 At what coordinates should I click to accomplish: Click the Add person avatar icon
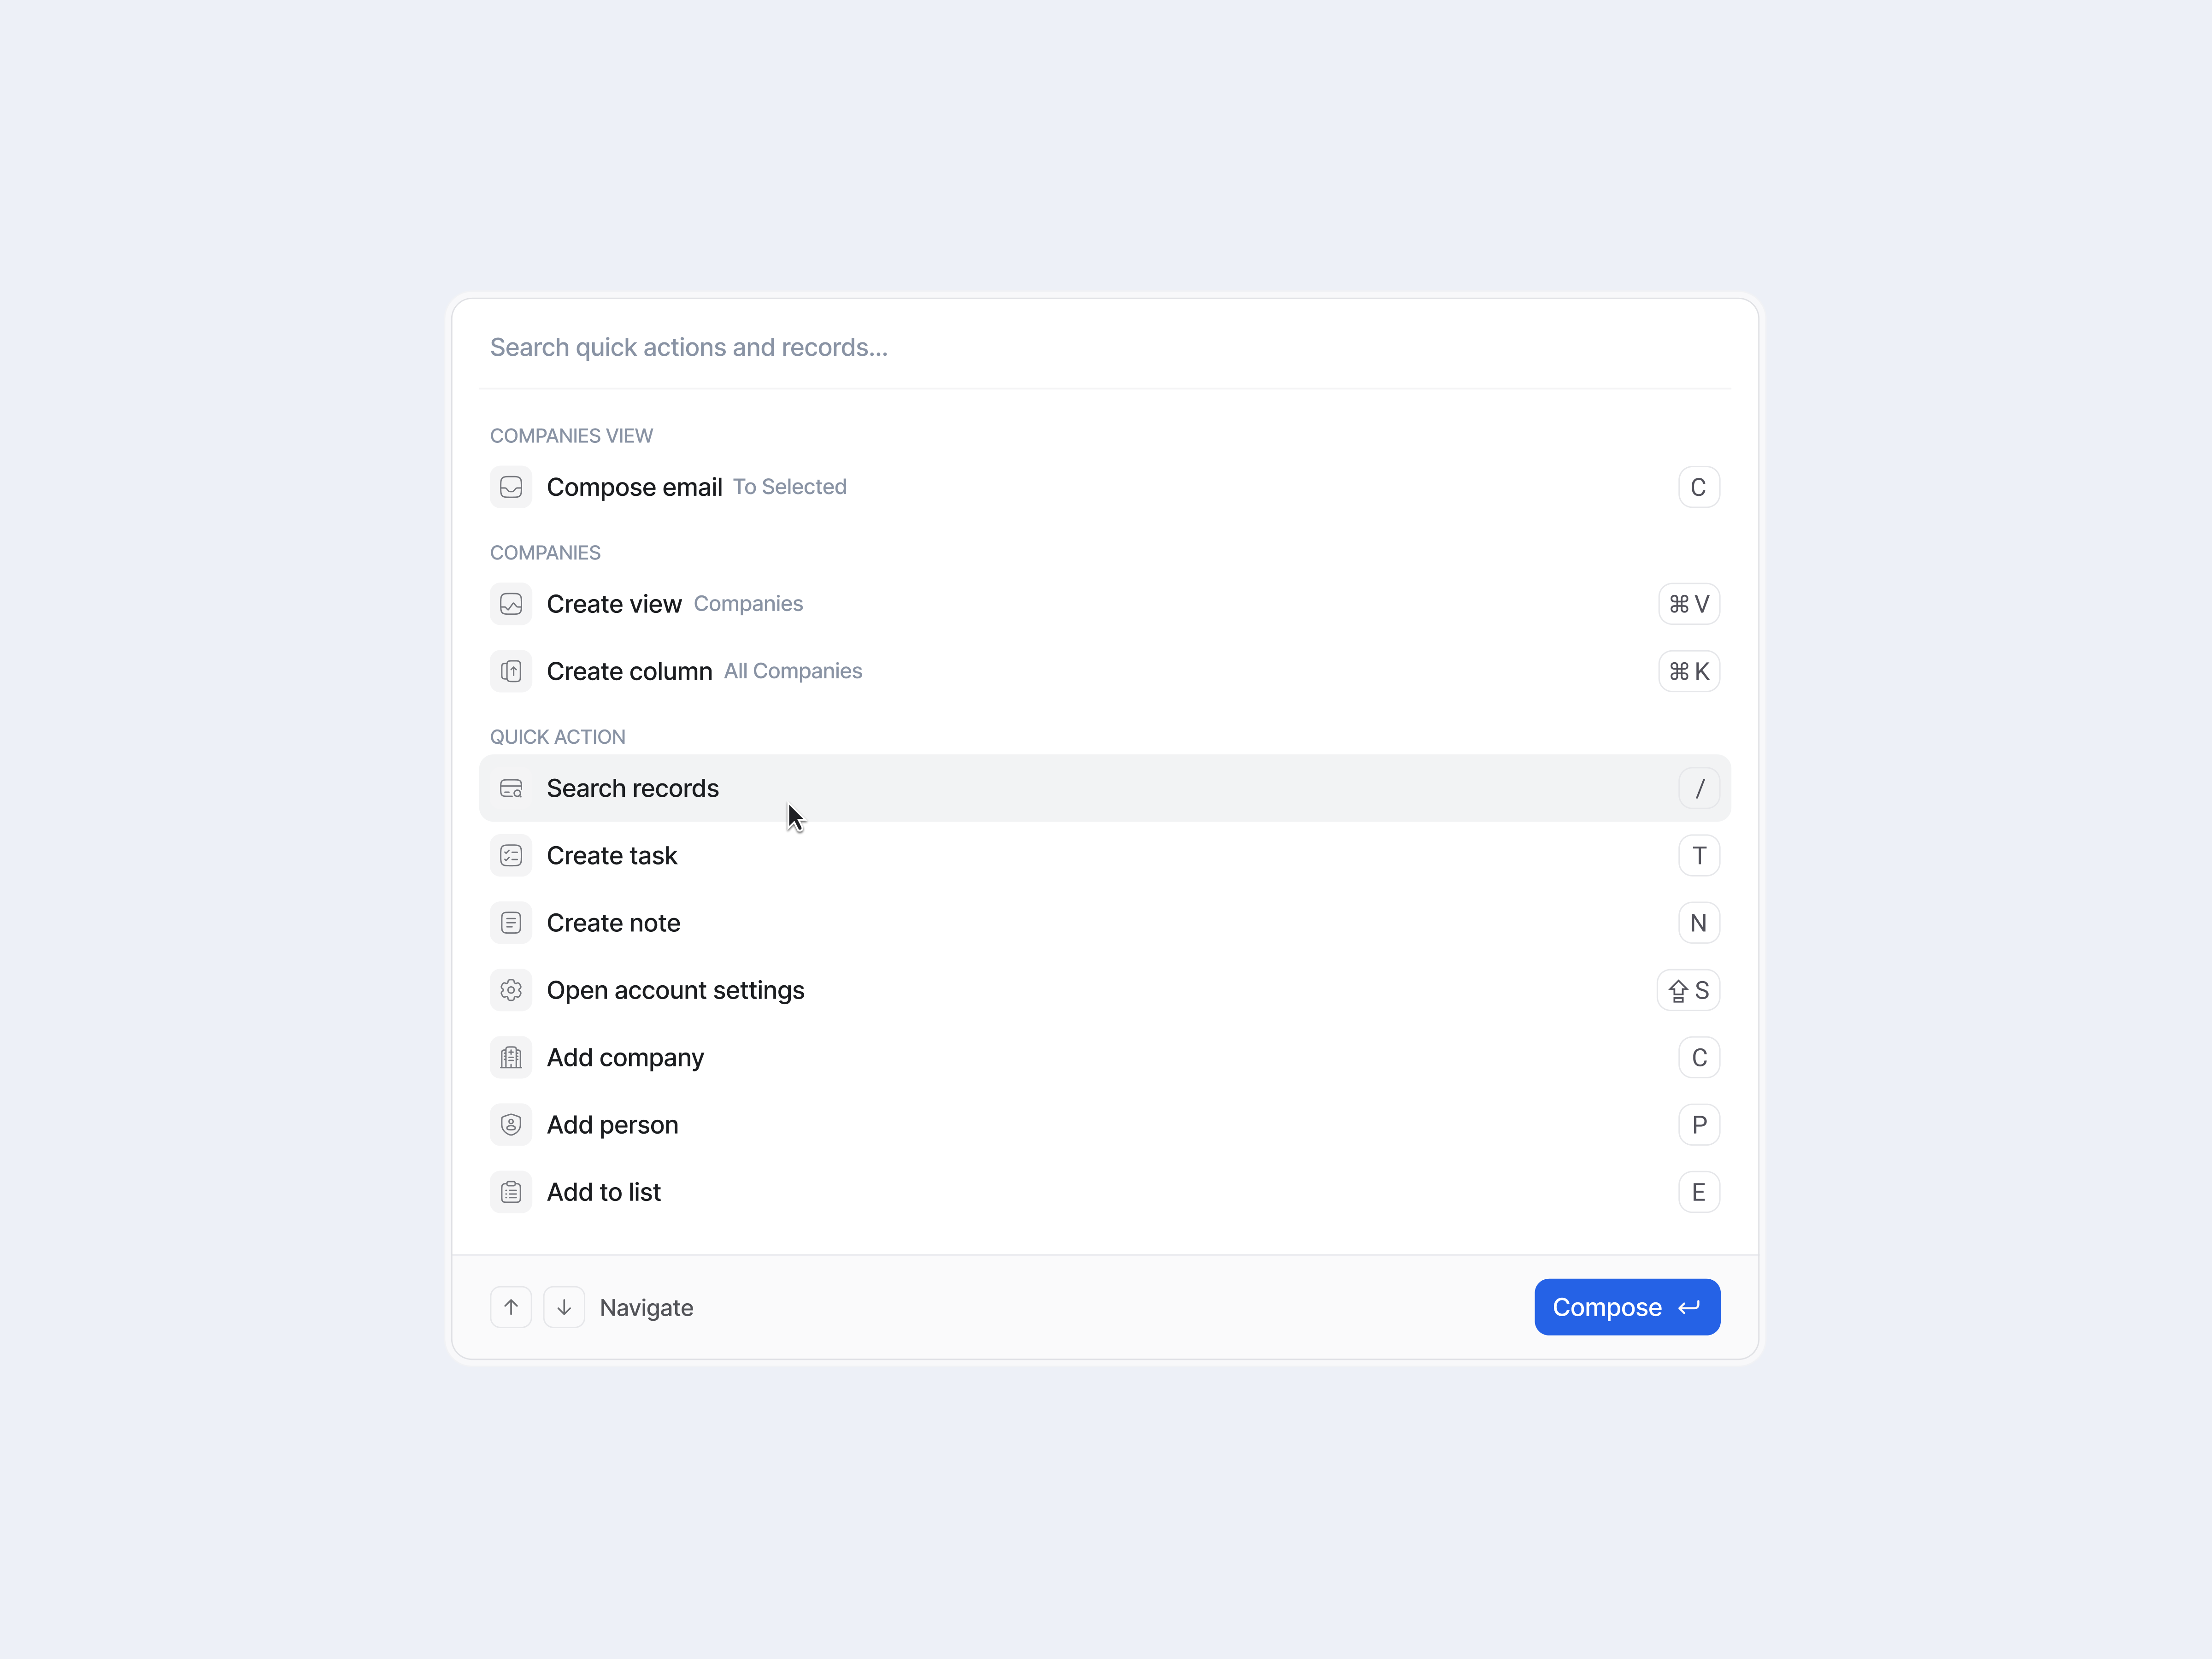click(511, 1124)
